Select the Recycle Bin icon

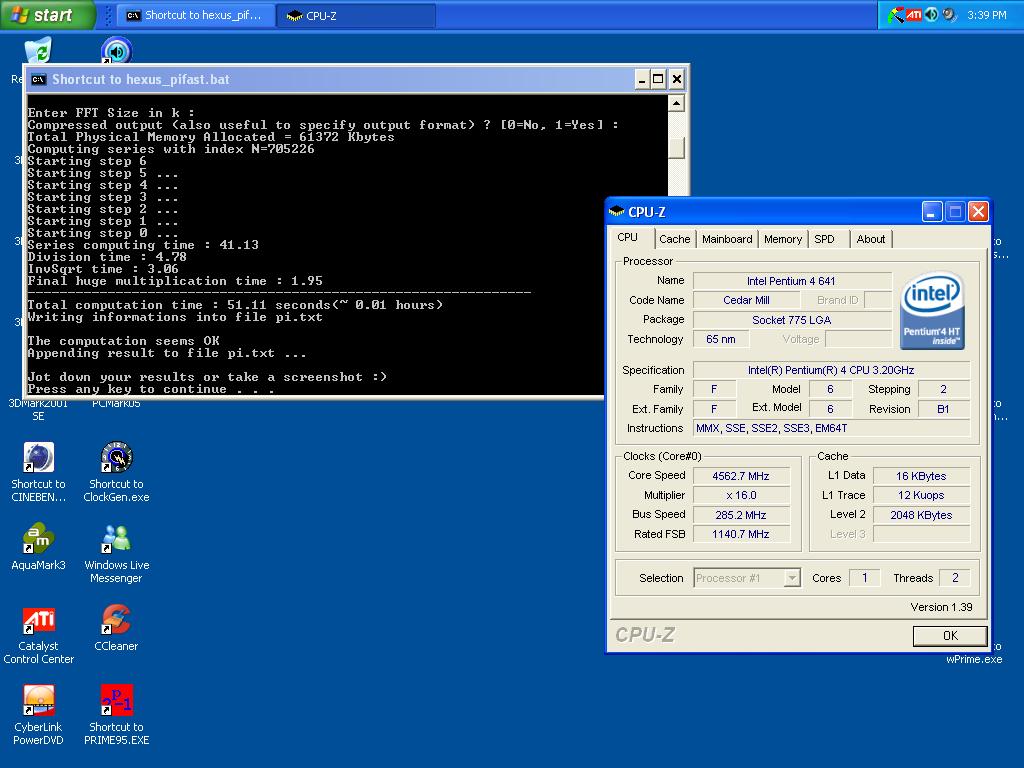tap(38, 50)
